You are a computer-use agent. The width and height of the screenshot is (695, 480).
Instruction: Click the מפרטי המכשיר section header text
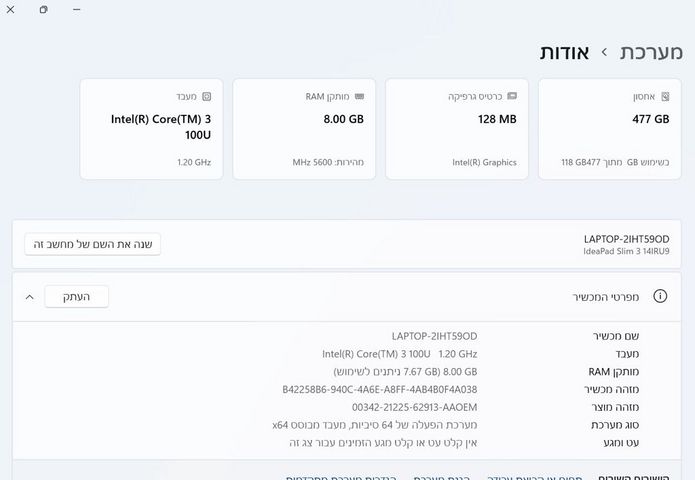point(605,297)
